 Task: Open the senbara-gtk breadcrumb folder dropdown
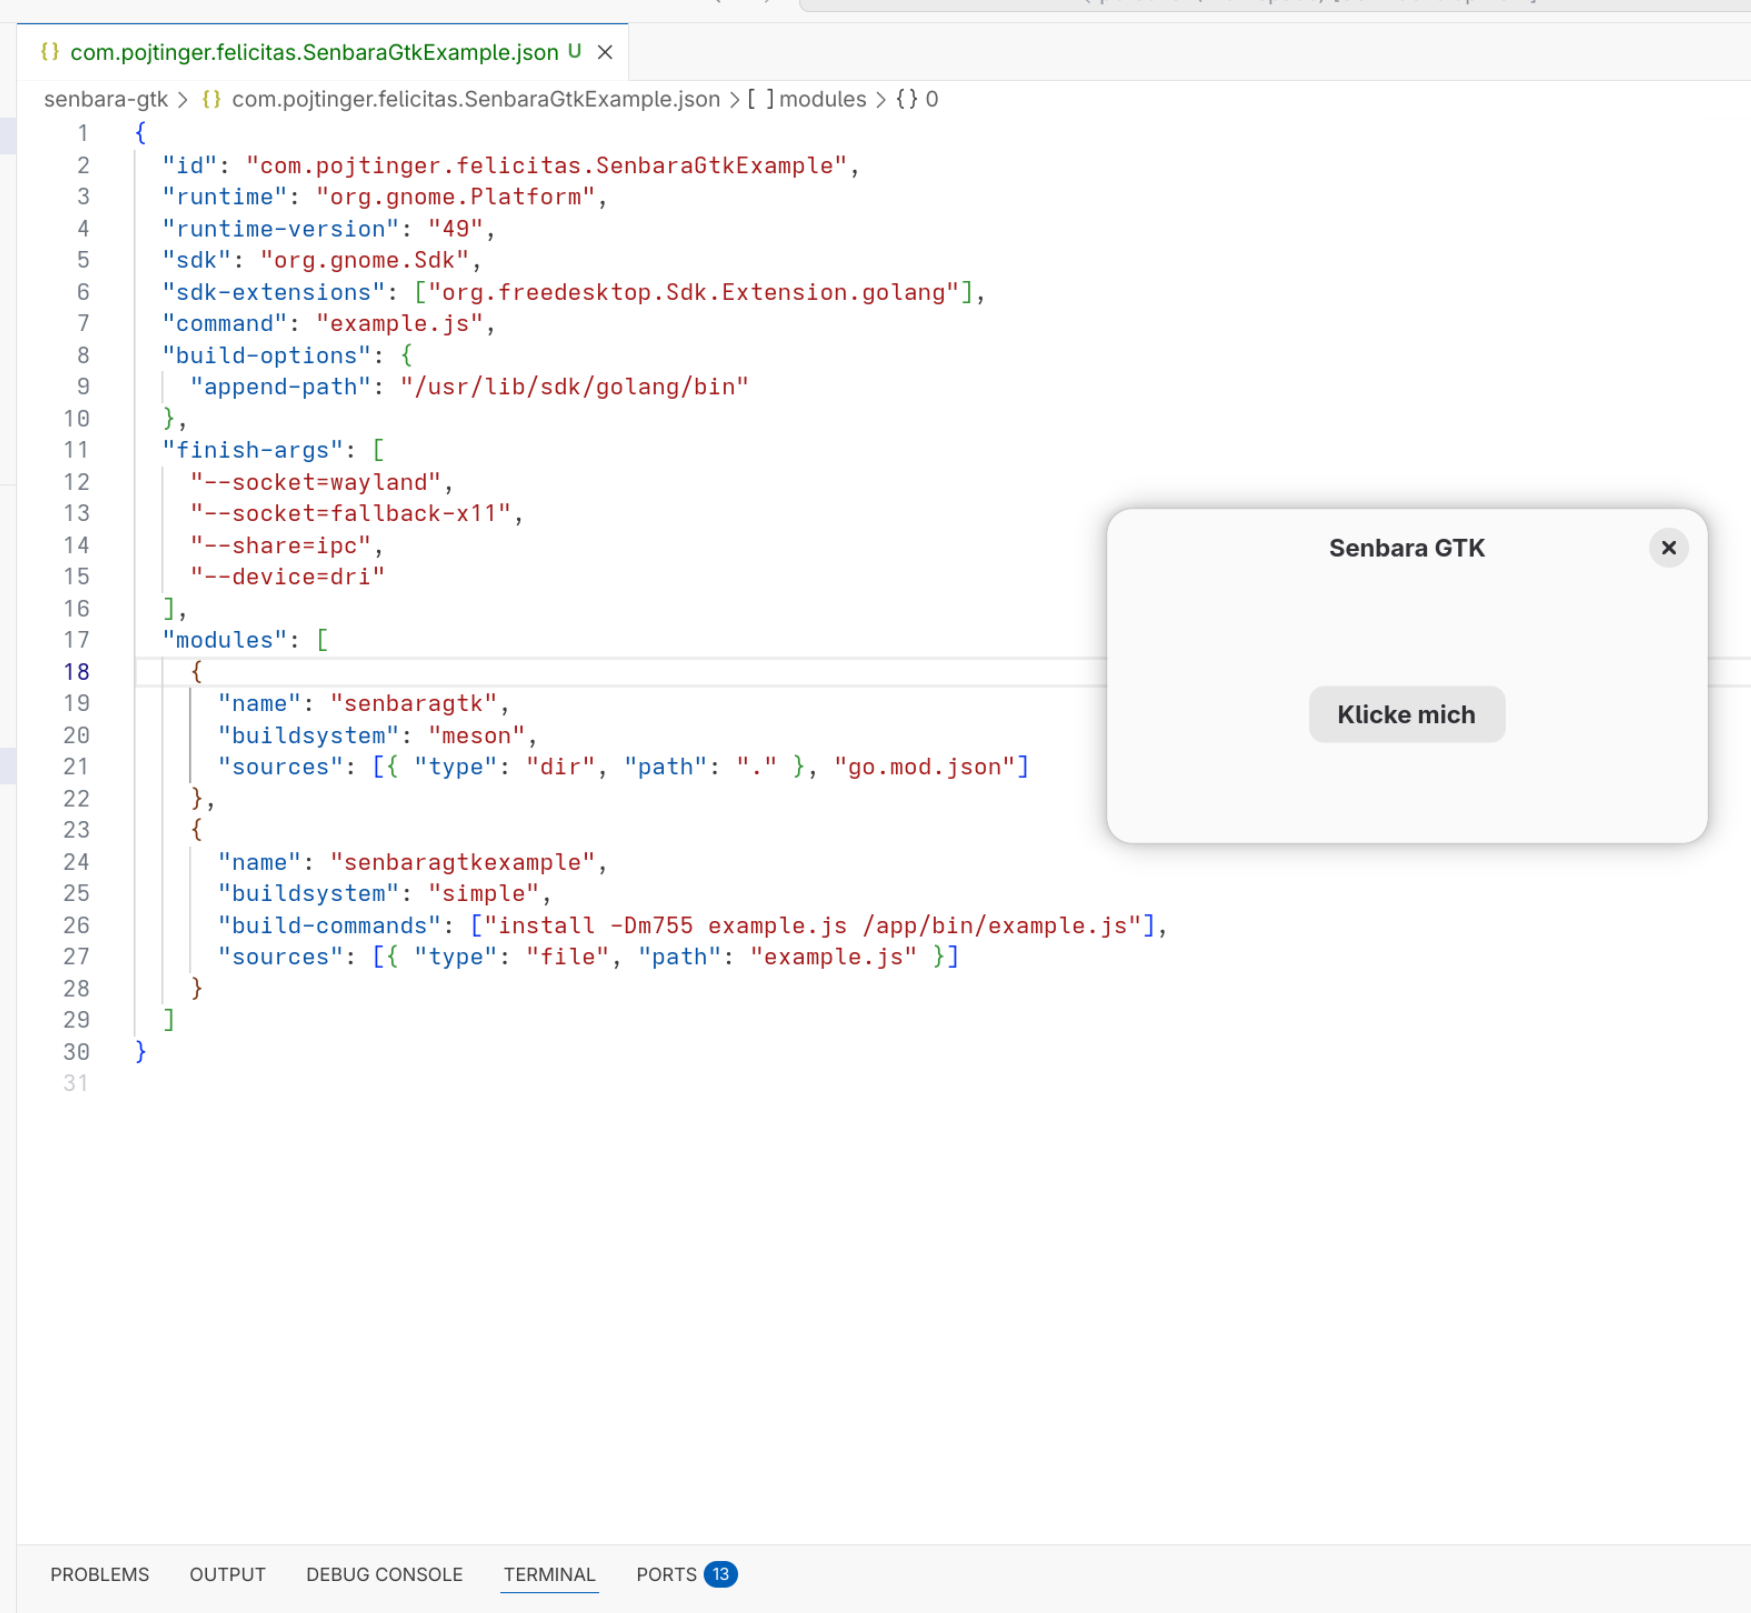click(x=106, y=99)
